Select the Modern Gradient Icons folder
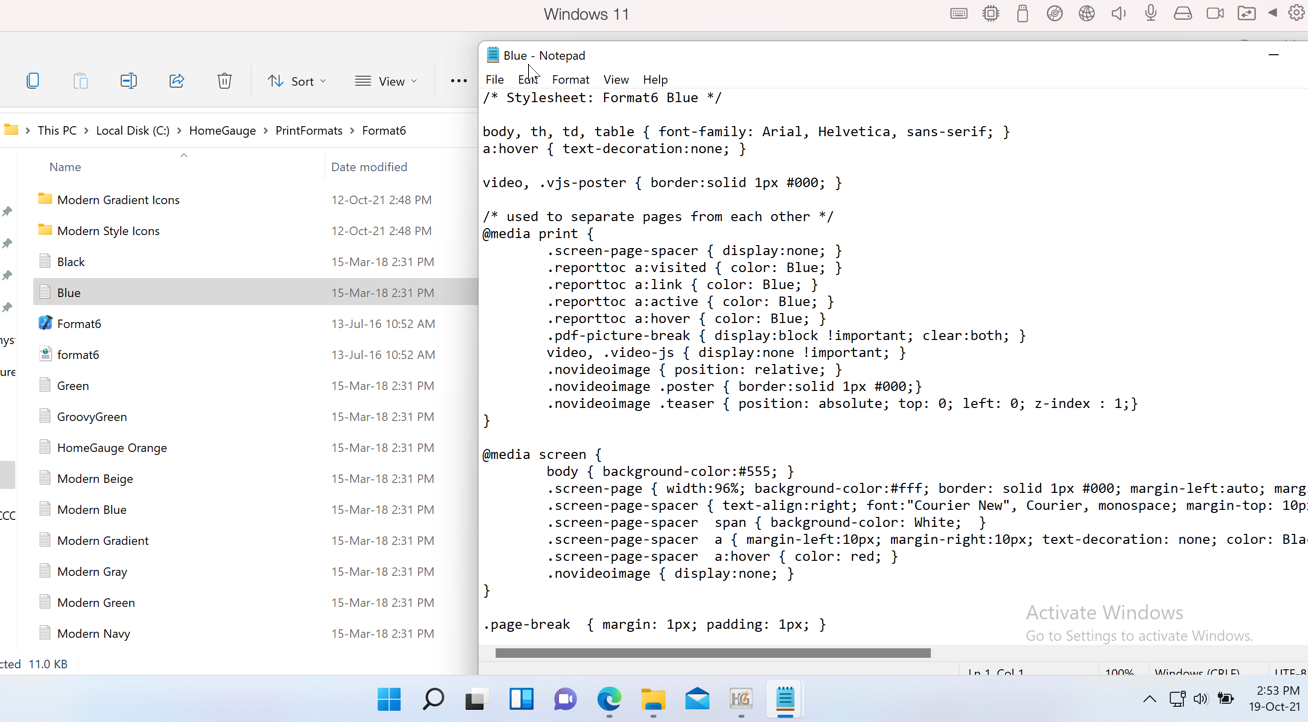Screen dimensions: 1308x722 [x=118, y=200]
